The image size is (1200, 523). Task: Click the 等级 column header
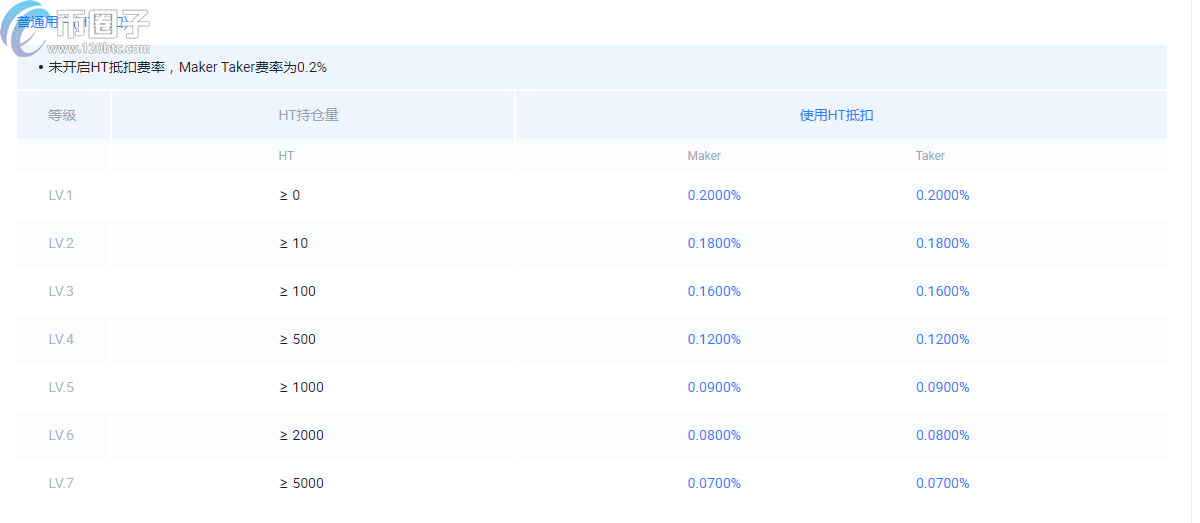point(62,115)
